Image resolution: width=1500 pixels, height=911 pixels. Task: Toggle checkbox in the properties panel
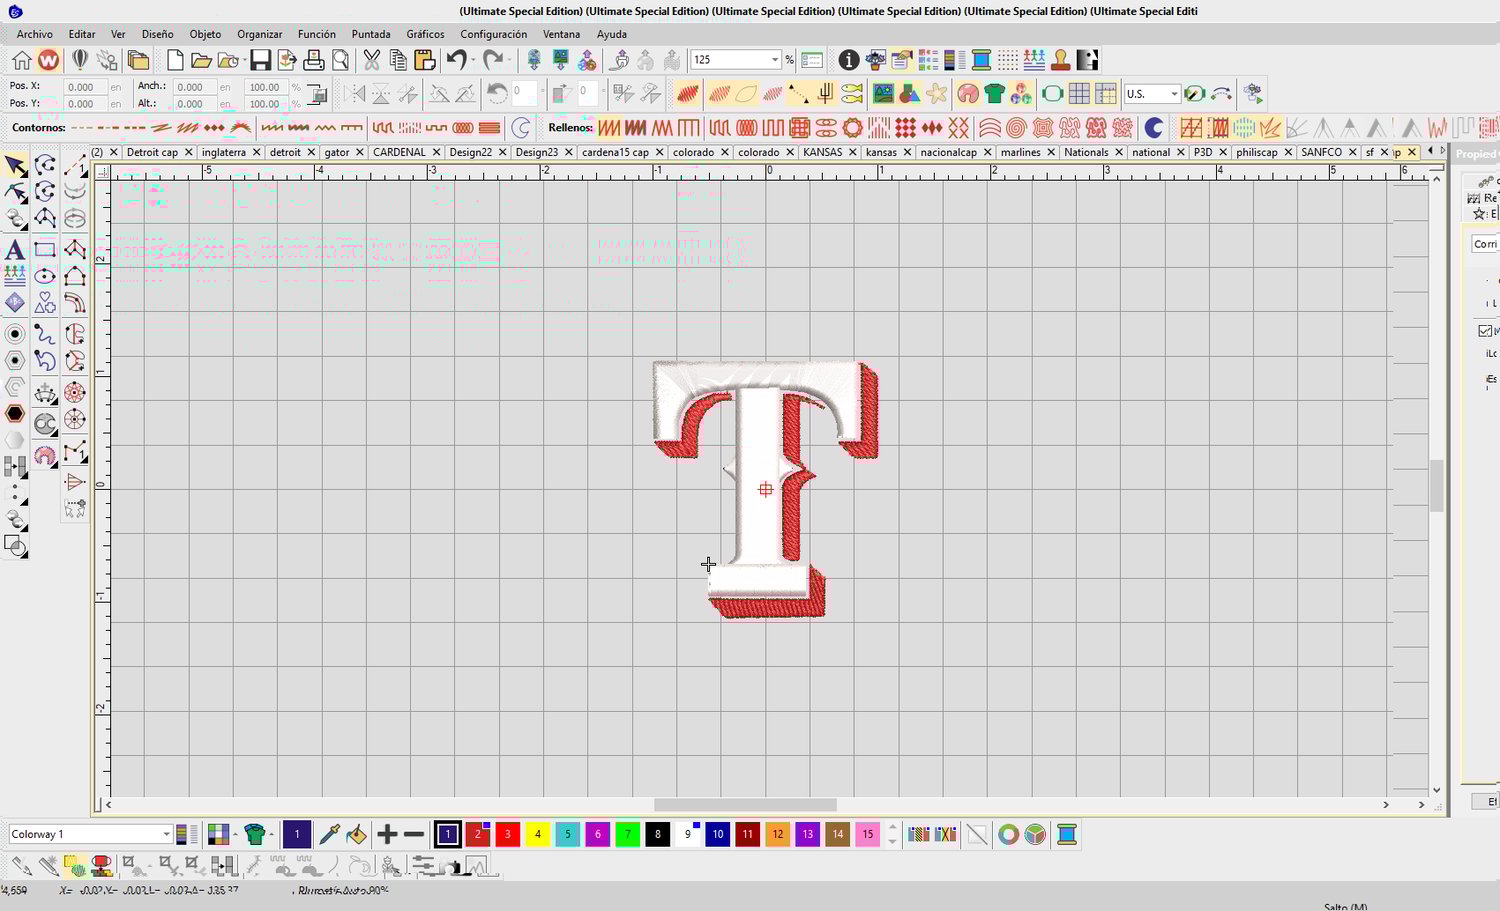tap(1485, 330)
